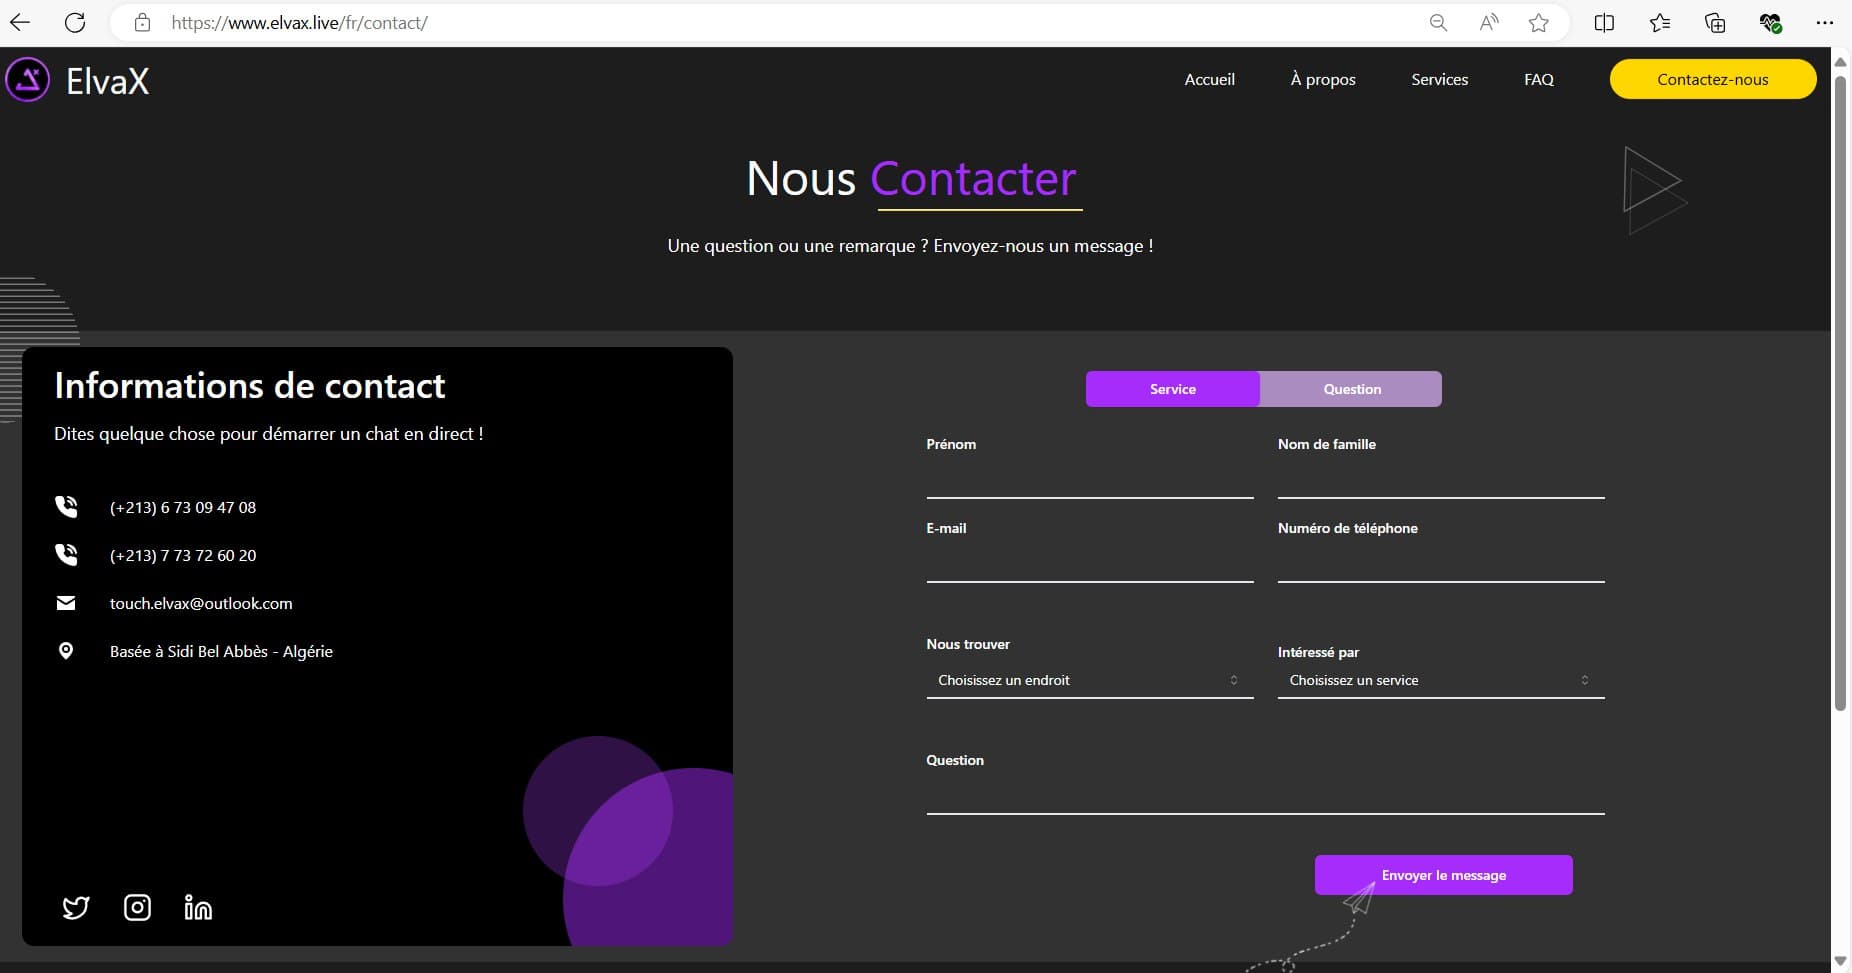
Task: Open browser settings and more menu
Action: point(1824,22)
